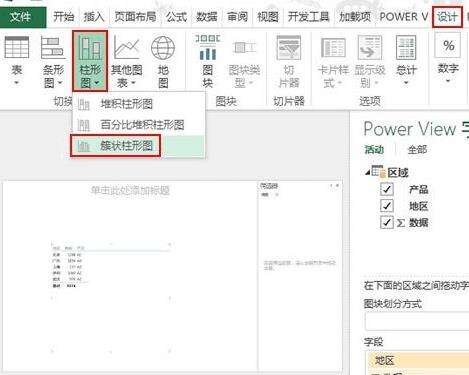The image size is (469, 375).
Task: Uncheck the 产品 field checkbox
Action: 386,189
